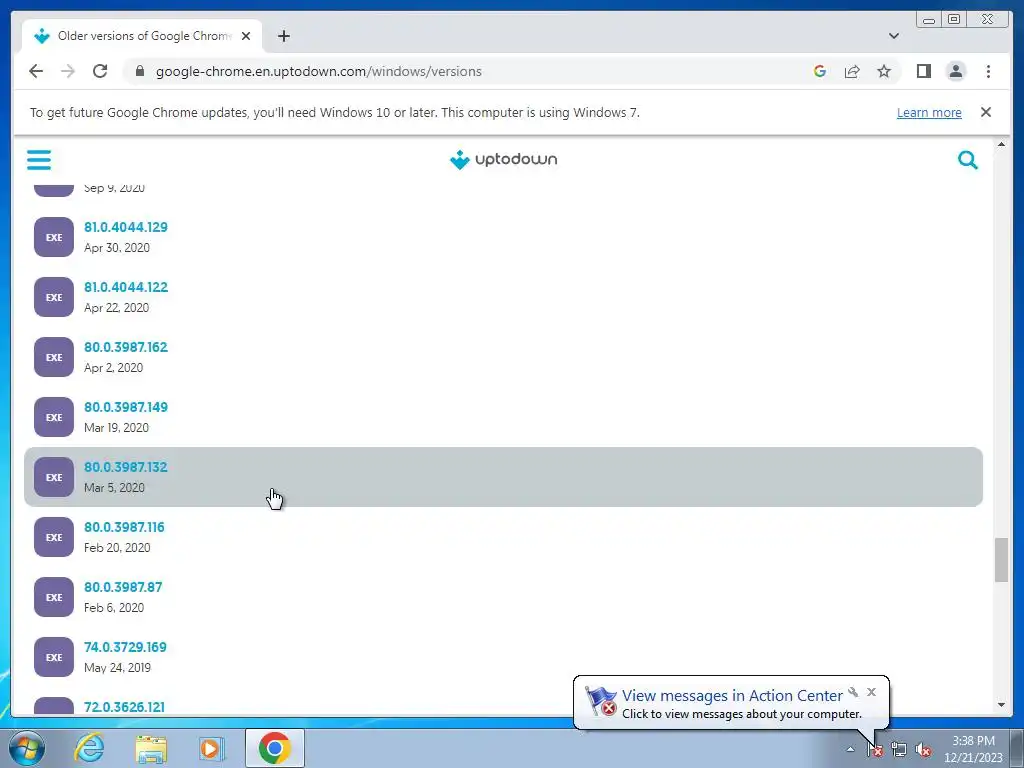Open version 81.0.4044.122

click(x=125, y=287)
